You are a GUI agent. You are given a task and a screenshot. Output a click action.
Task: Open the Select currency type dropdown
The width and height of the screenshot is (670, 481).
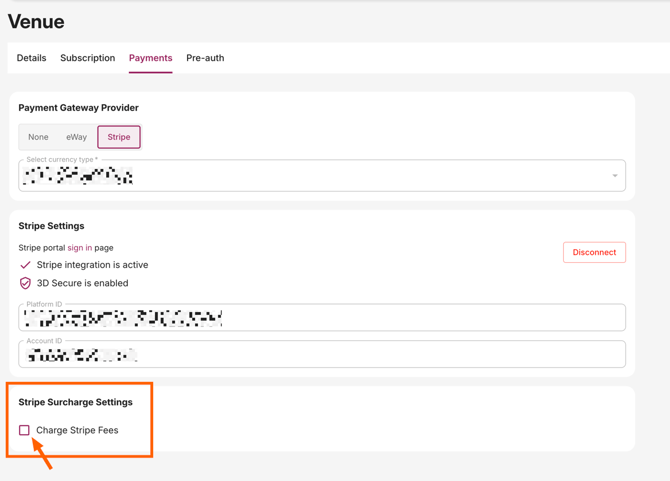[x=320, y=176]
